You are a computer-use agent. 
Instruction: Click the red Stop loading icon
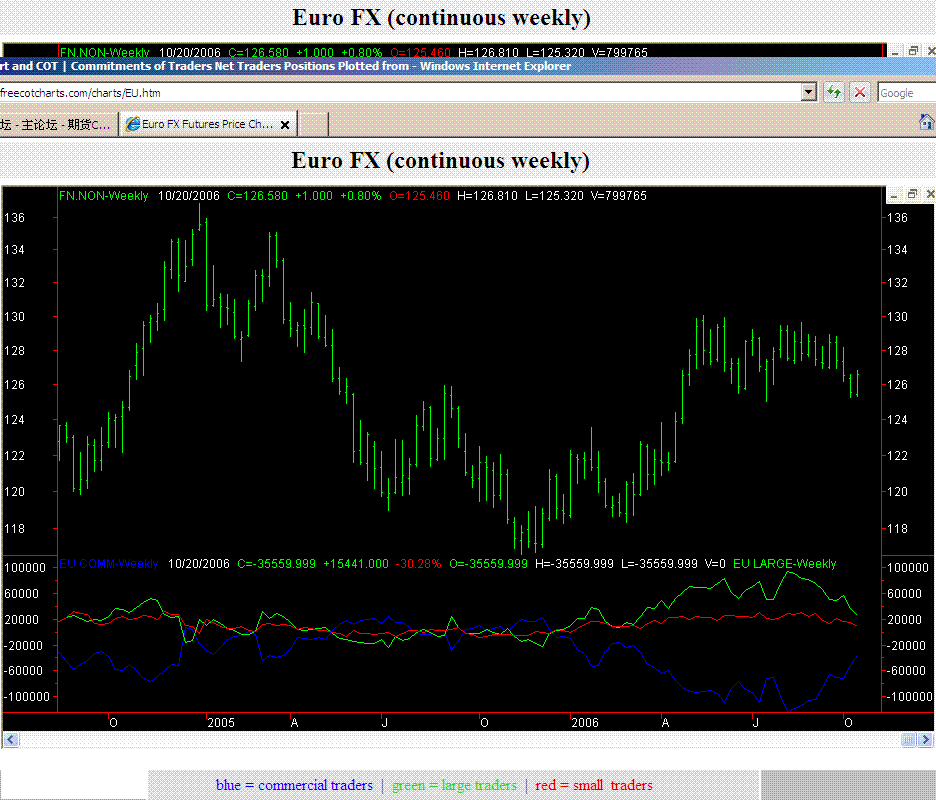[x=859, y=93]
